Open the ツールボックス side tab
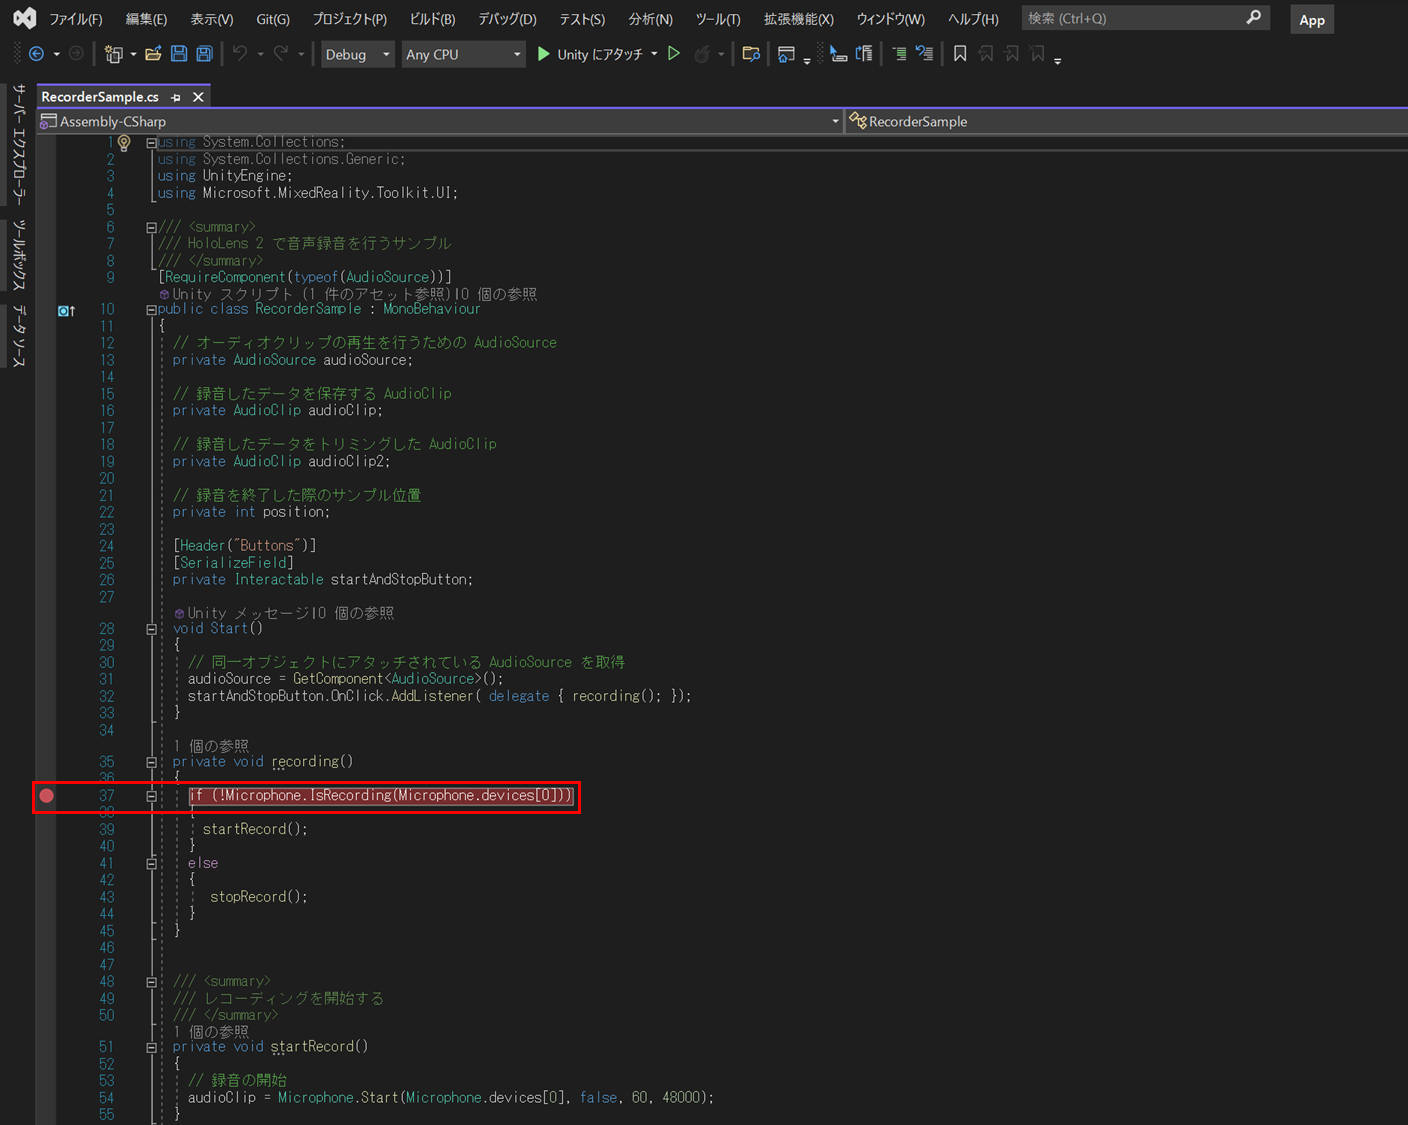1408x1125 pixels. pyautogui.click(x=18, y=256)
